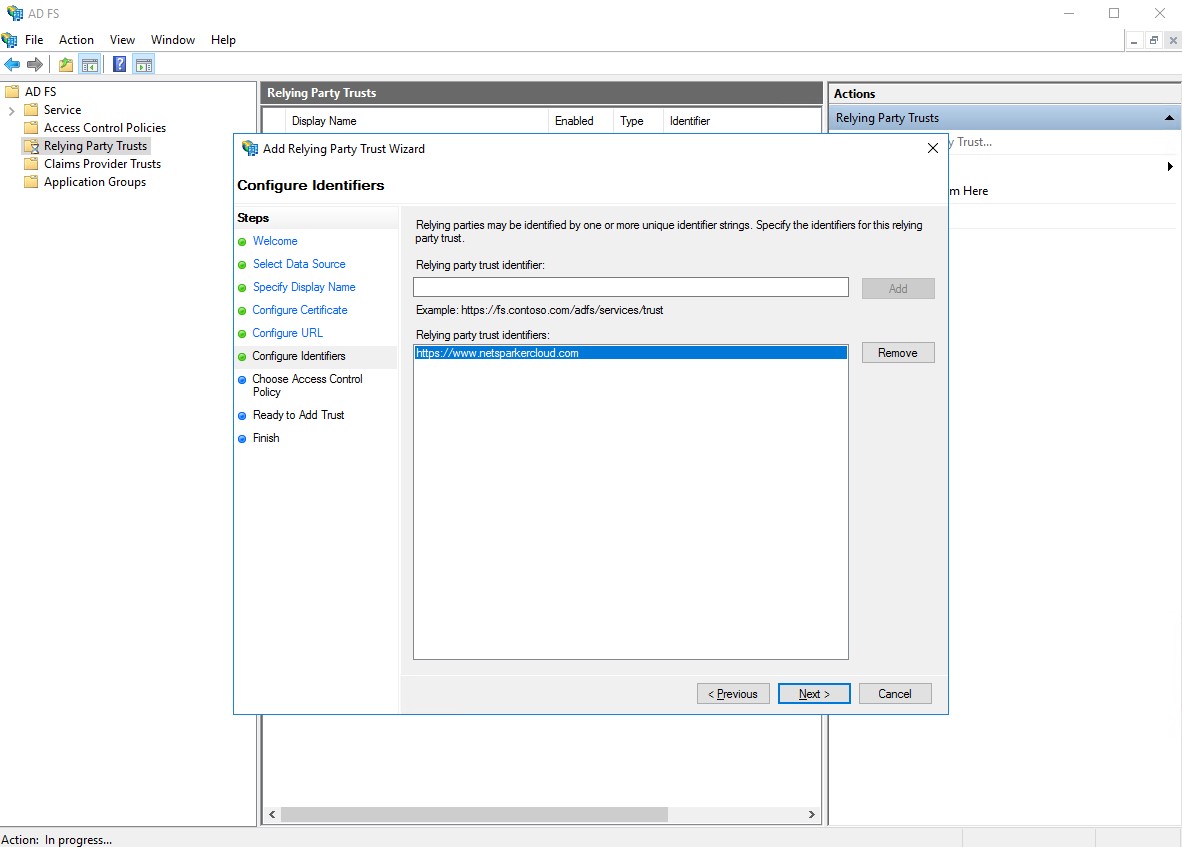The image size is (1182, 847).
Task: Remove the selected trust identifier
Action: (897, 352)
